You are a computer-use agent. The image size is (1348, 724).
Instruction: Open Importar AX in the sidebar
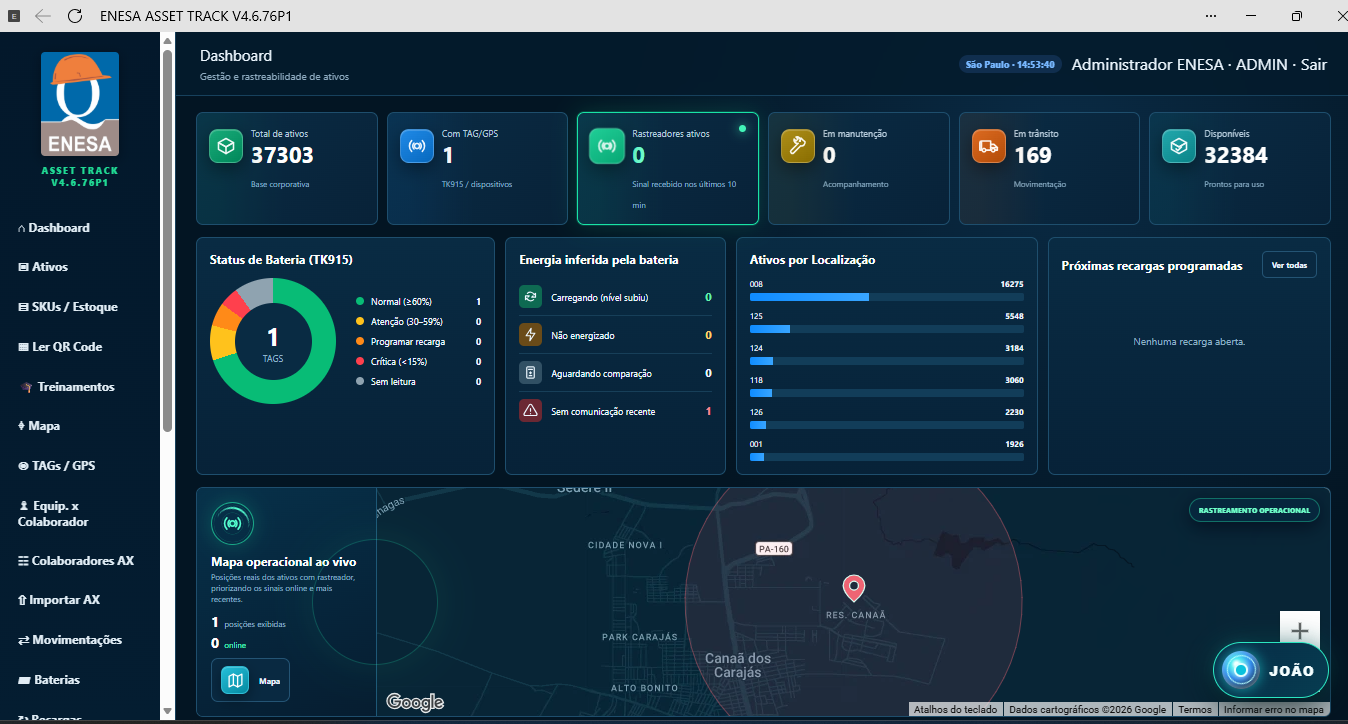tap(59, 600)
